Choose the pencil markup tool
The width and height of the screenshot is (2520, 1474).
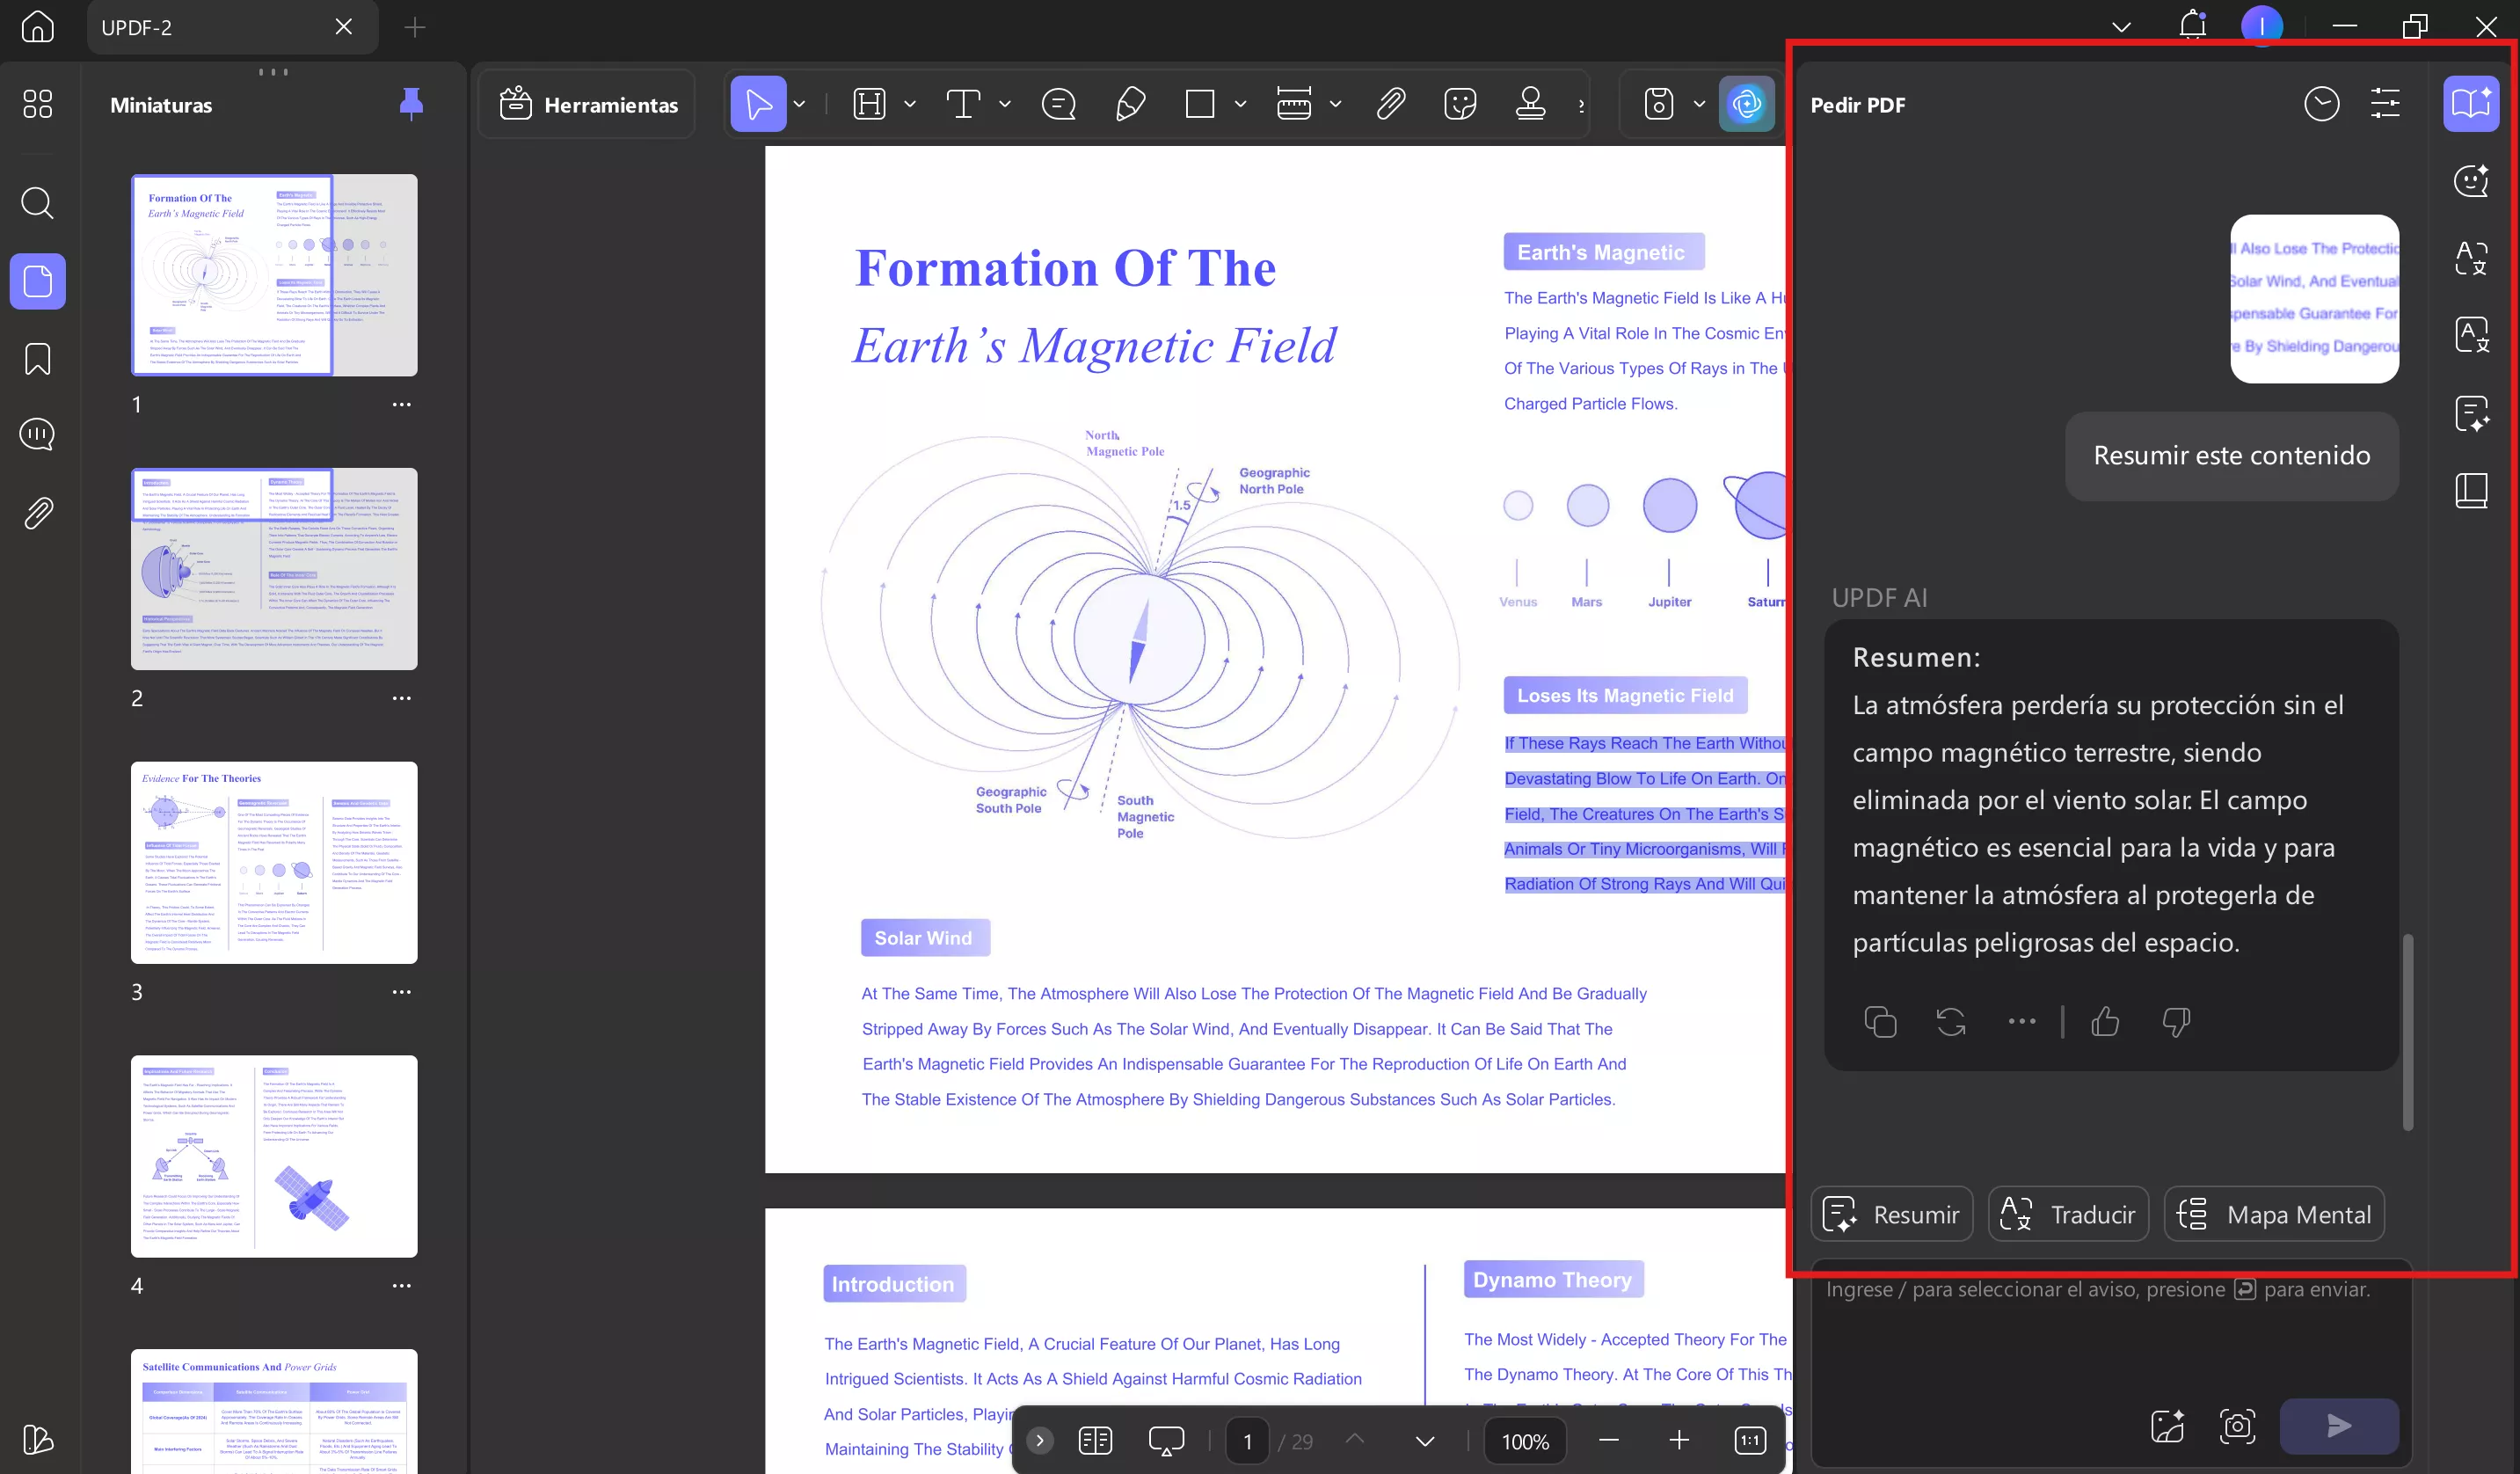point(1129,104)
